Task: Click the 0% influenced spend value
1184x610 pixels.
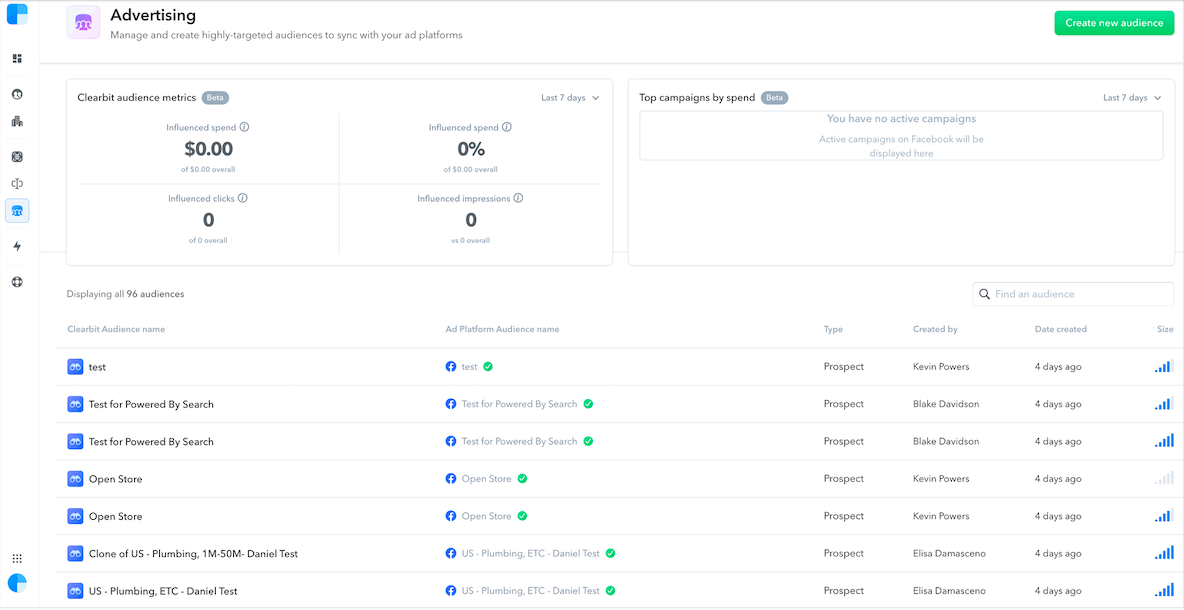Action: [x=470, y=149]
